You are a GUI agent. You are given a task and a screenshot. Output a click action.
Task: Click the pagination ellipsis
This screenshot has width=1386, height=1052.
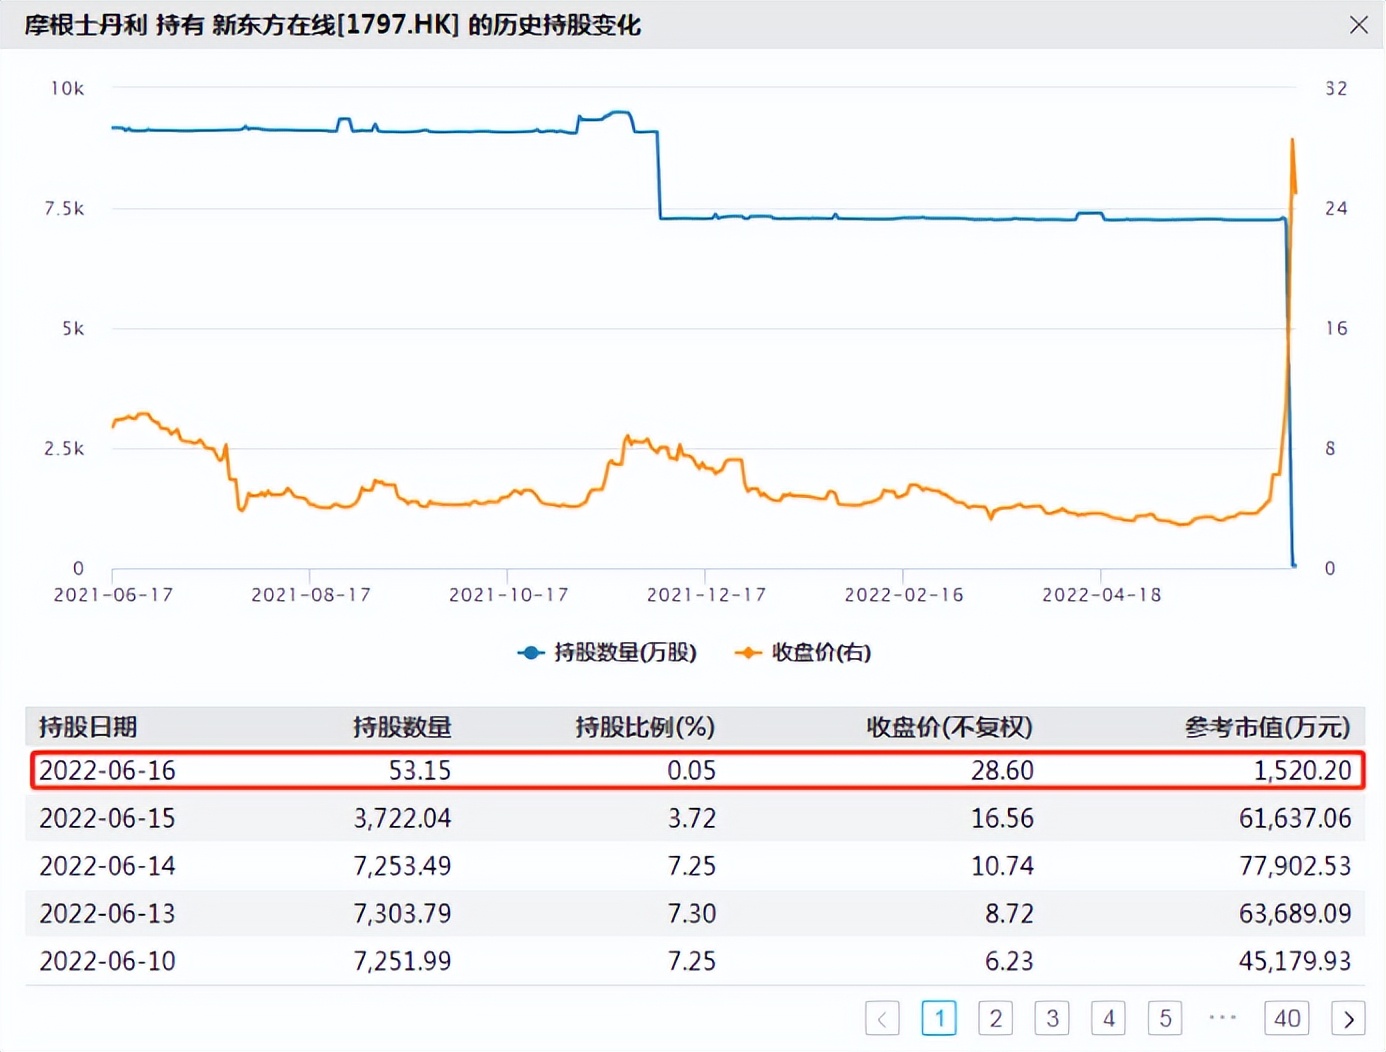click(x=1222, y=1017)
